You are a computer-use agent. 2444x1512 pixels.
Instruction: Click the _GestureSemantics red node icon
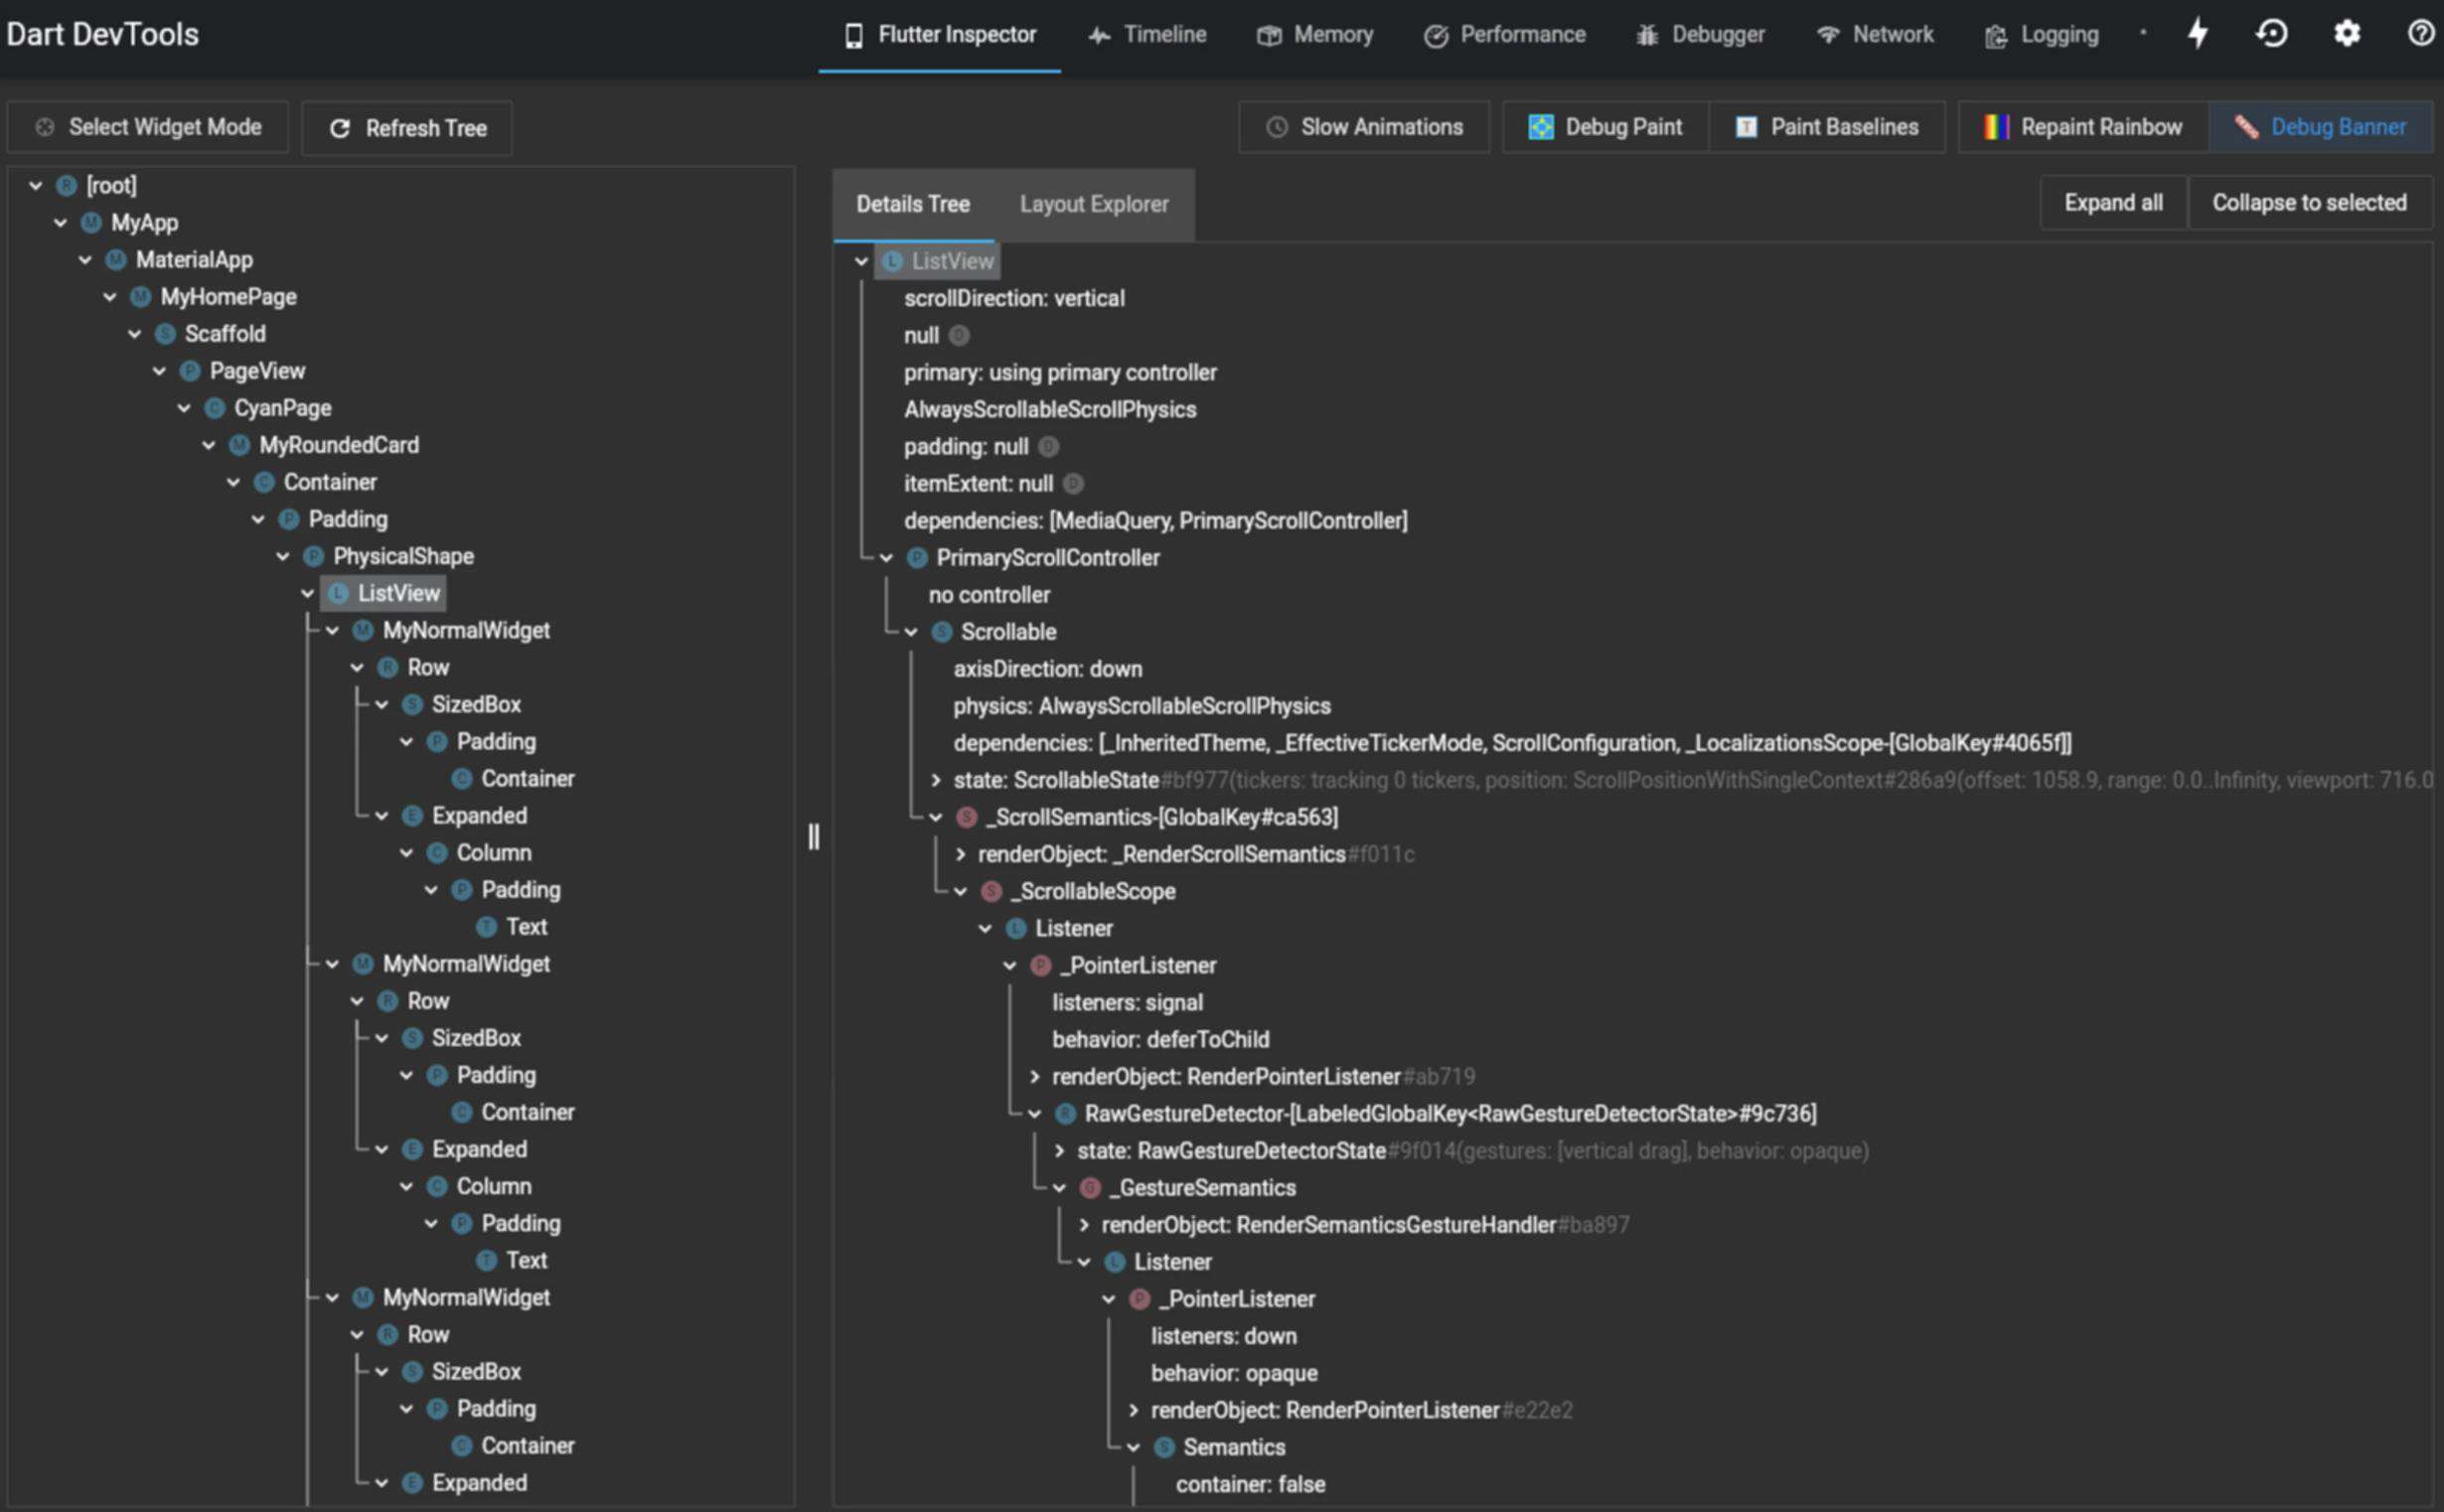point(1090,1186)
